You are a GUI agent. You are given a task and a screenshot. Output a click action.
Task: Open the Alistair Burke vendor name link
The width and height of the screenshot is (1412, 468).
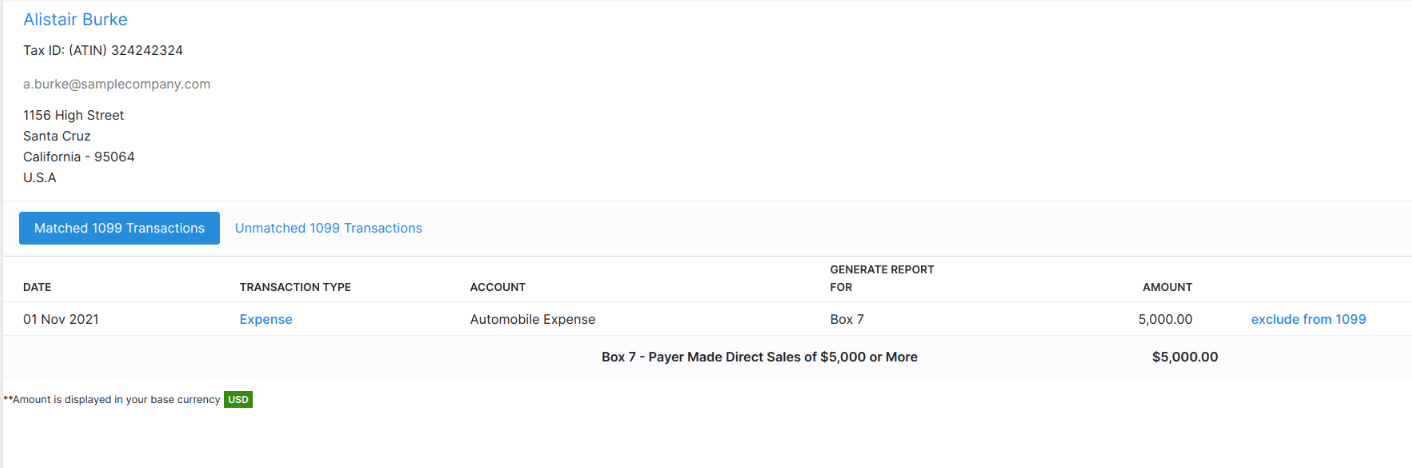coord(75,20)
